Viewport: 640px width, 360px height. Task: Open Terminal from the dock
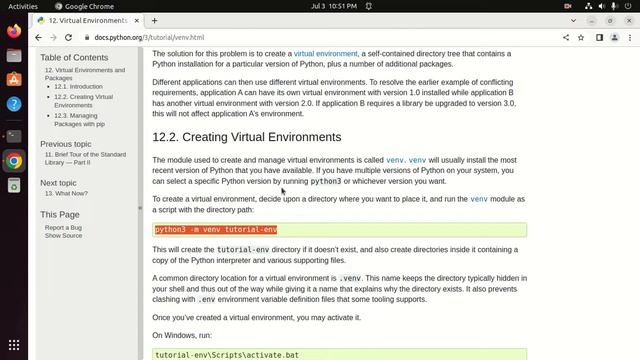coord(14,136)
